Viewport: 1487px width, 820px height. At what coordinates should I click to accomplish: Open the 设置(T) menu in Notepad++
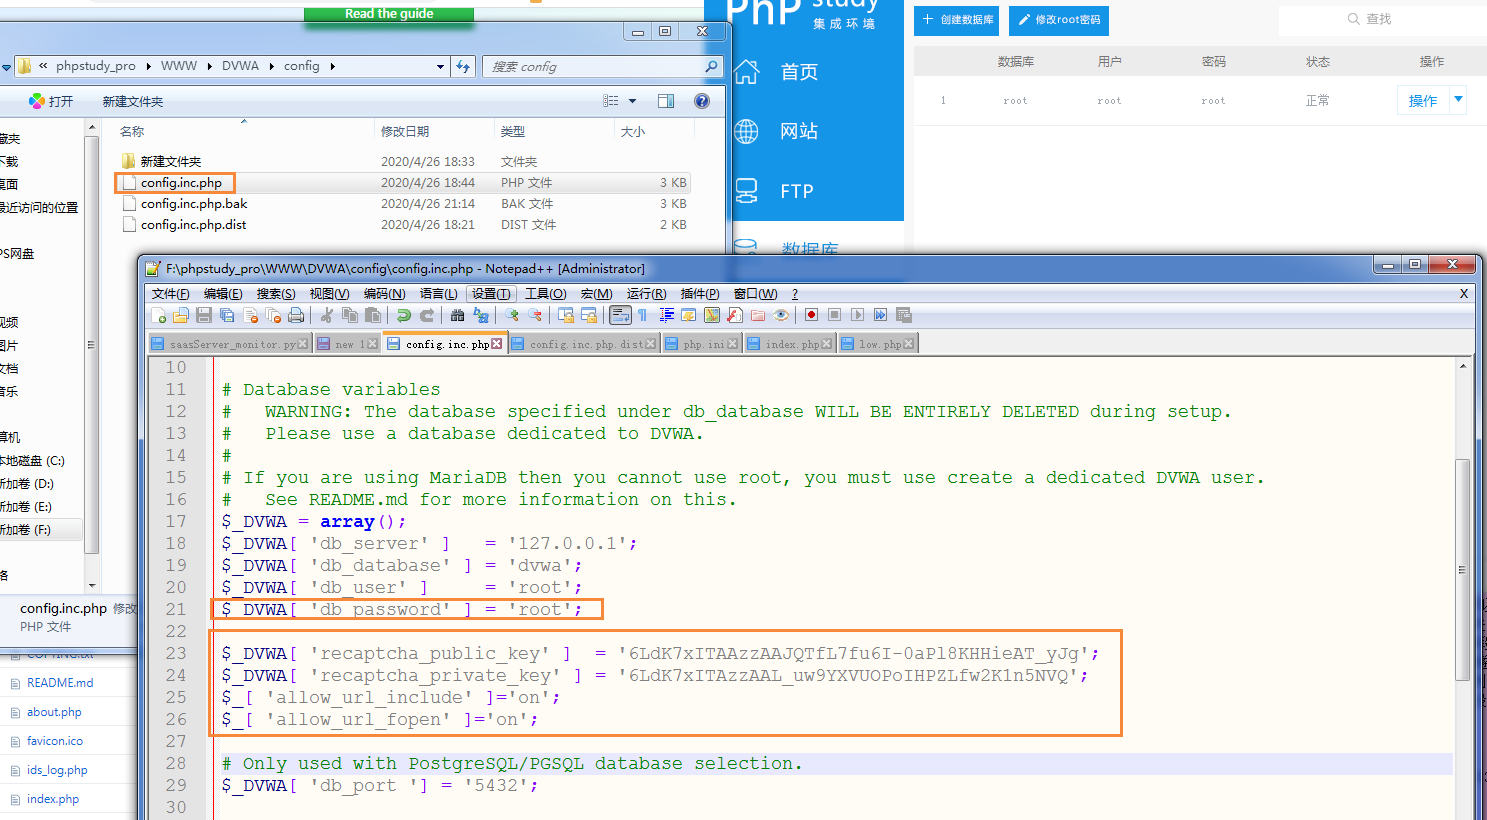point(491,293)
